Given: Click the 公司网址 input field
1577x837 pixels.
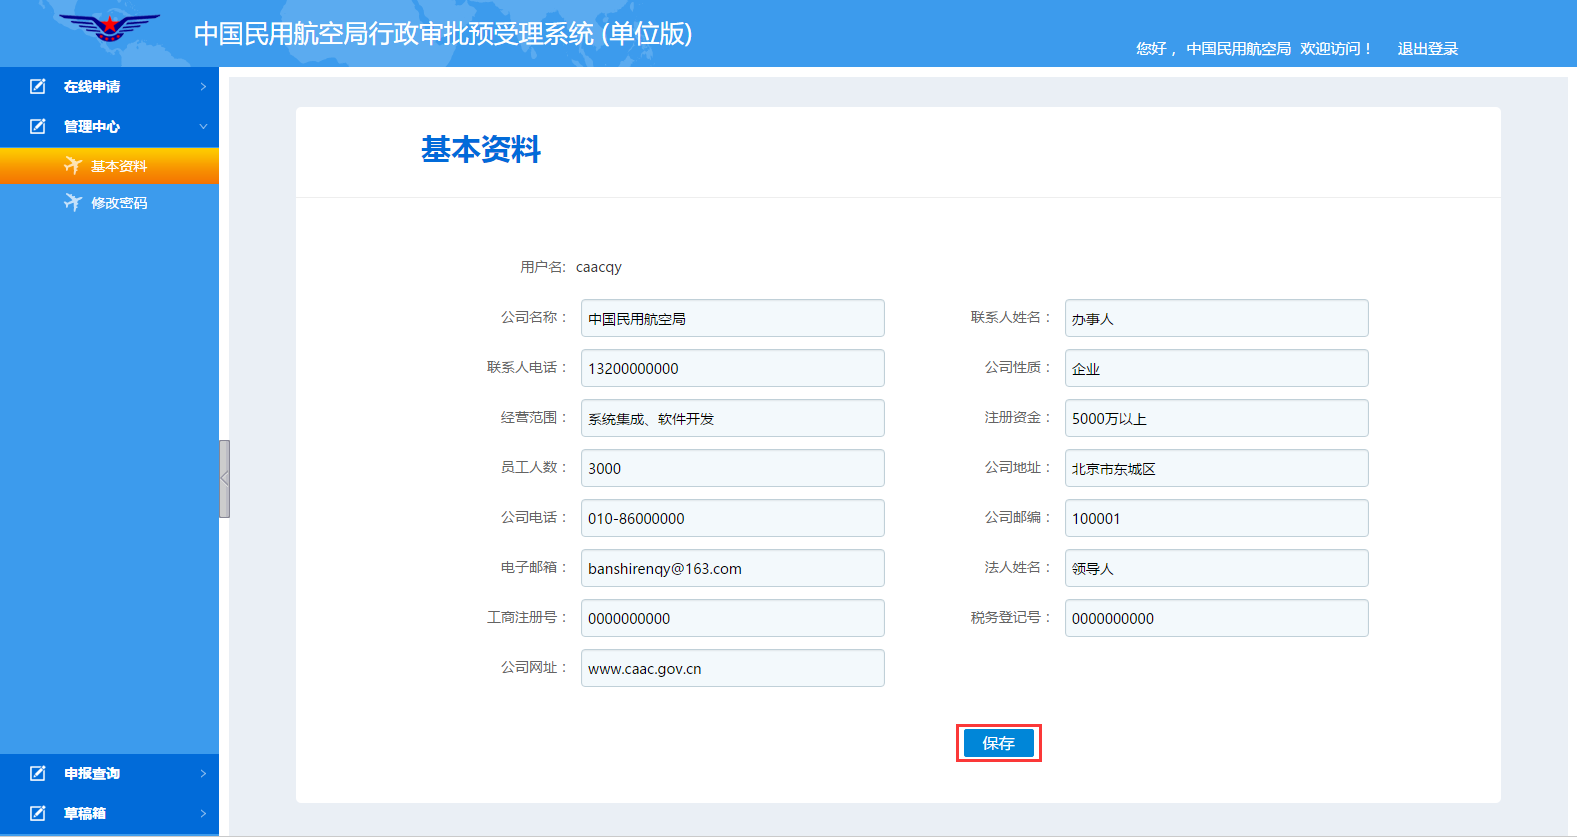Looking at the screenshot, I should click(x=733, y=668).
